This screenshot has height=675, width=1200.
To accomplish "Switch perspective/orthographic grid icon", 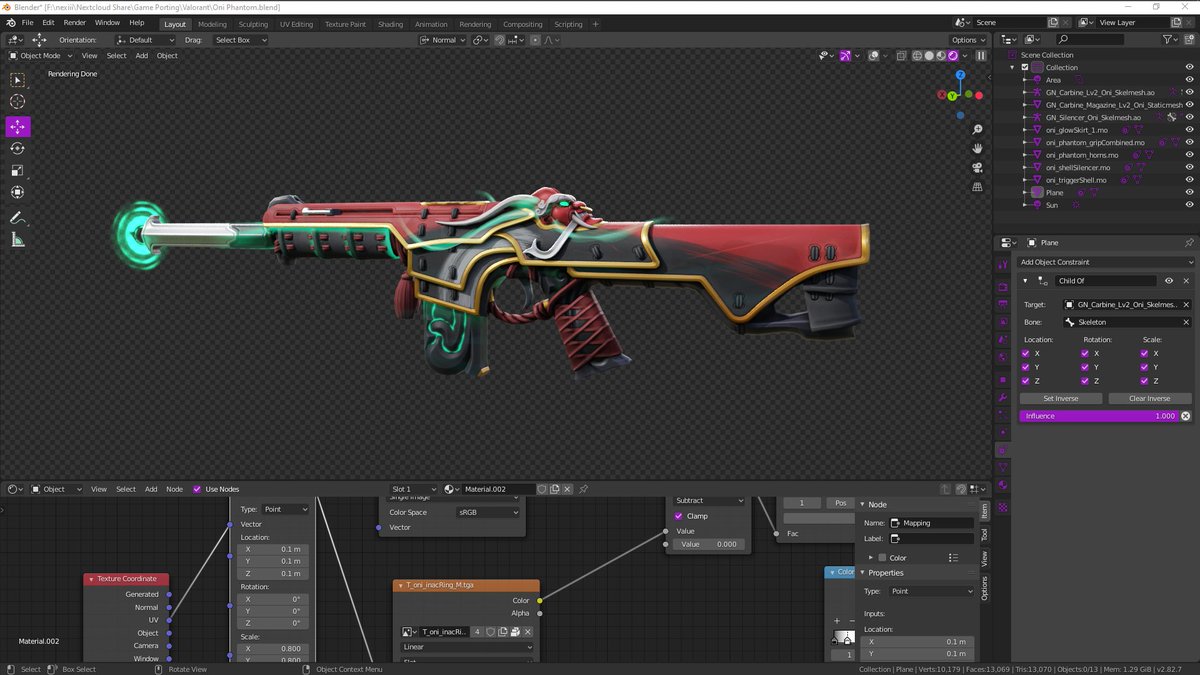I will pos(977,186).
